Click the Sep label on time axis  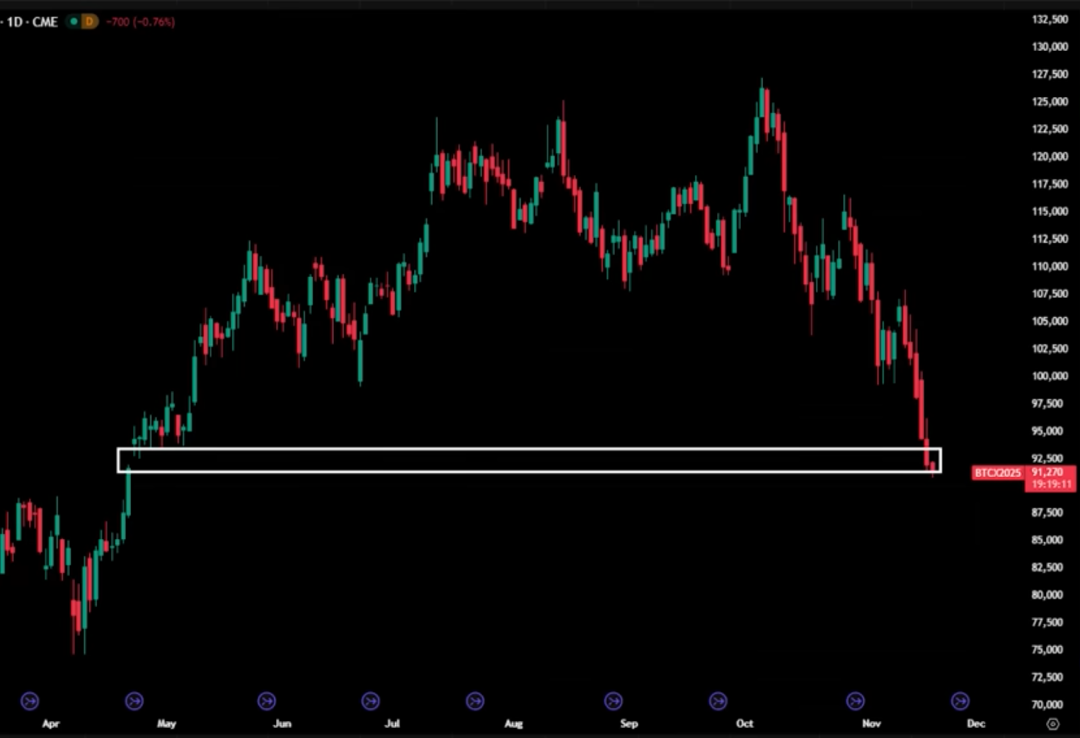[629, 724]
